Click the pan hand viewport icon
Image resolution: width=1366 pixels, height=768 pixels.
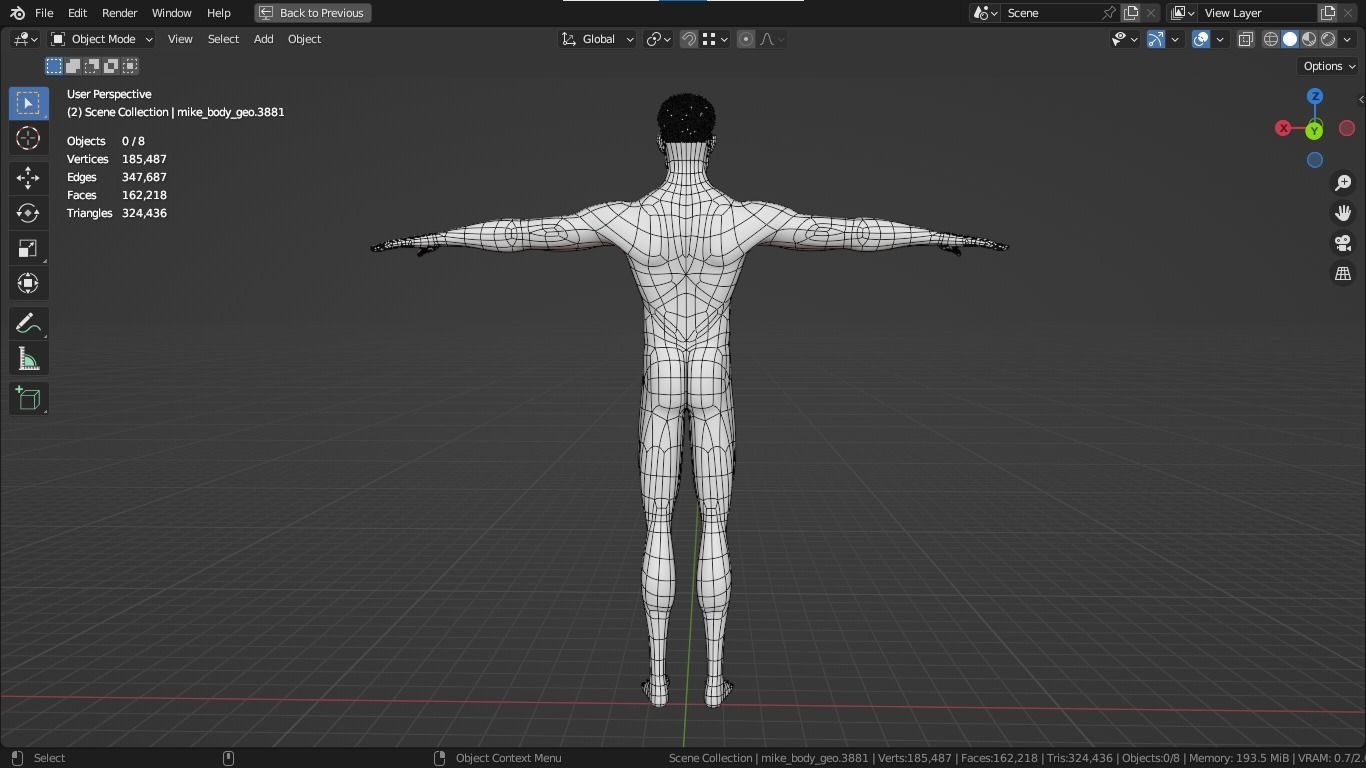(x=1343, y=213)
